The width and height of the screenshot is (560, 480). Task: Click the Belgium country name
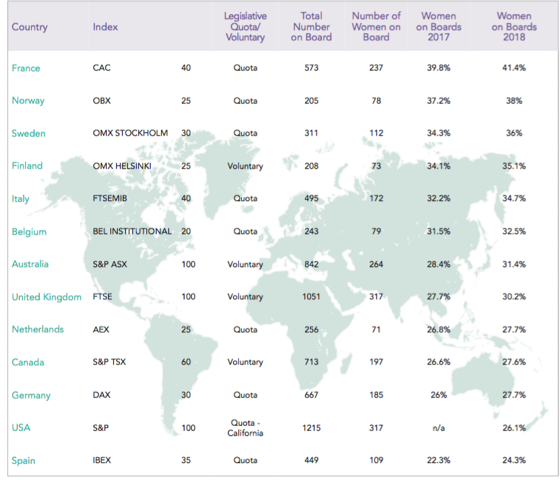click(29, 232)
